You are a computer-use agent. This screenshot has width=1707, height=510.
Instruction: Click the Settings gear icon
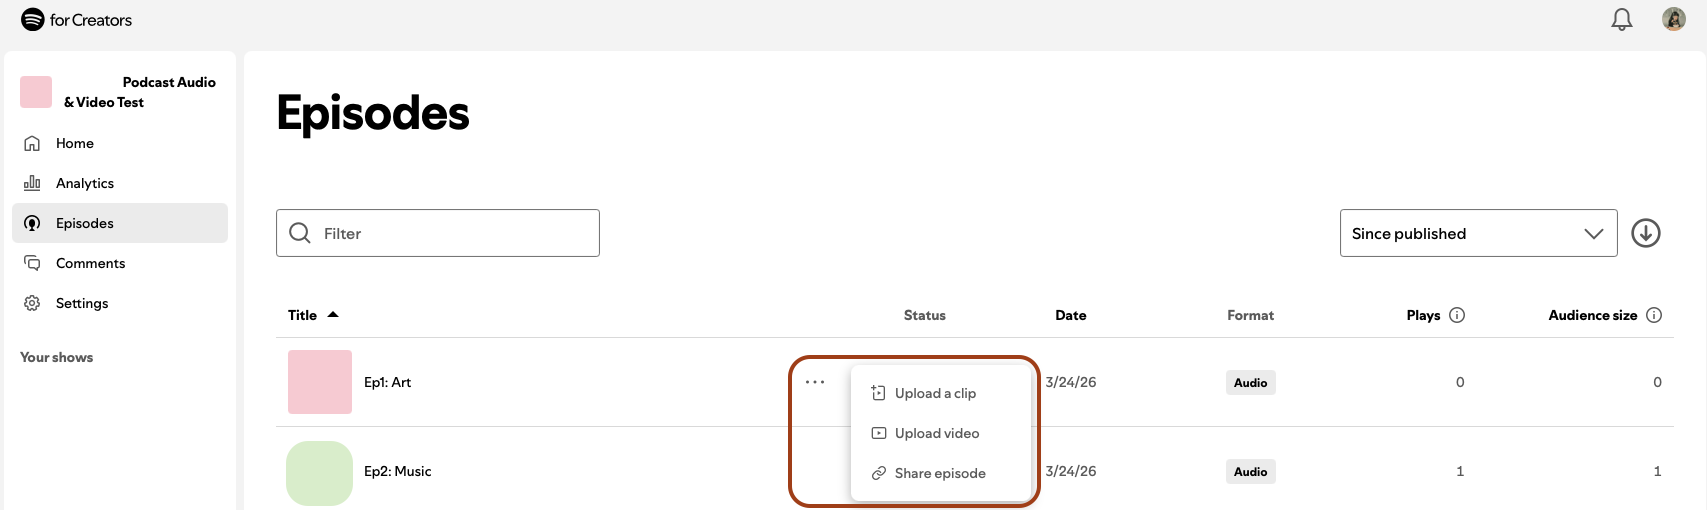tap(32, 303)
